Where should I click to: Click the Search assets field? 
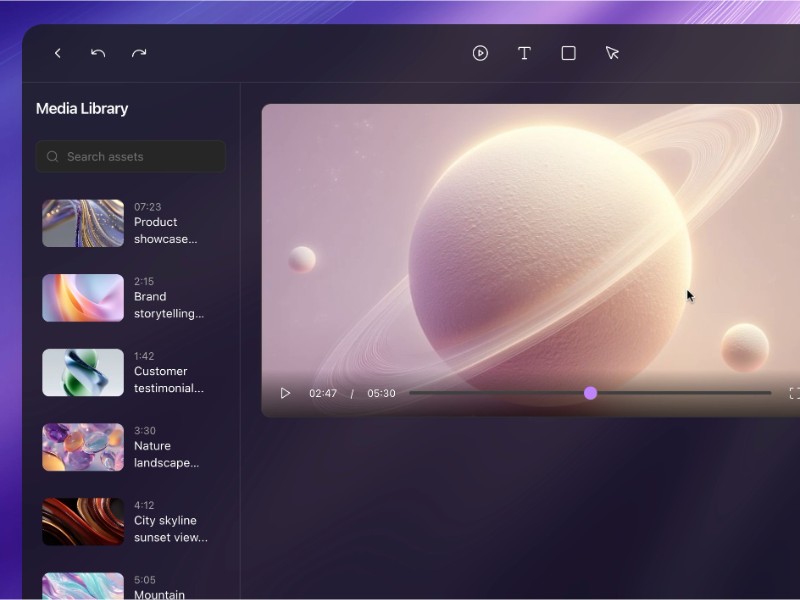coord(130,157)
